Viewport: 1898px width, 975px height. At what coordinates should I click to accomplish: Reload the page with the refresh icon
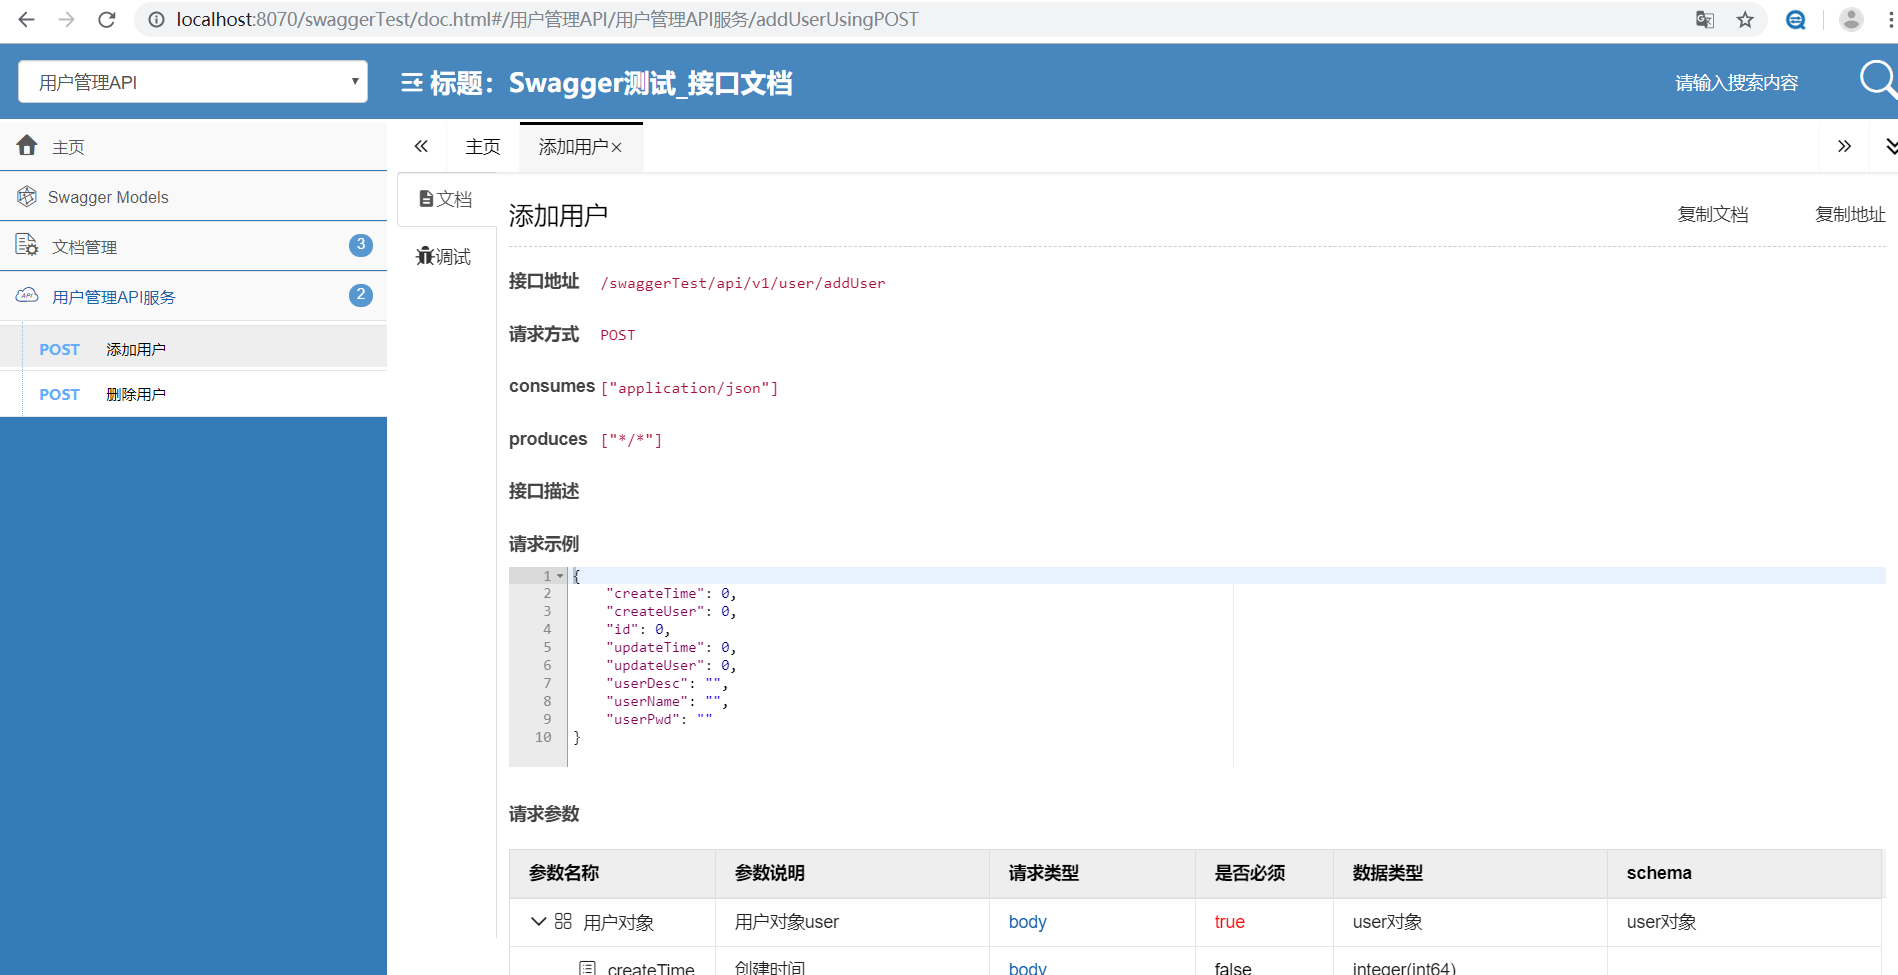coord(107,19)
